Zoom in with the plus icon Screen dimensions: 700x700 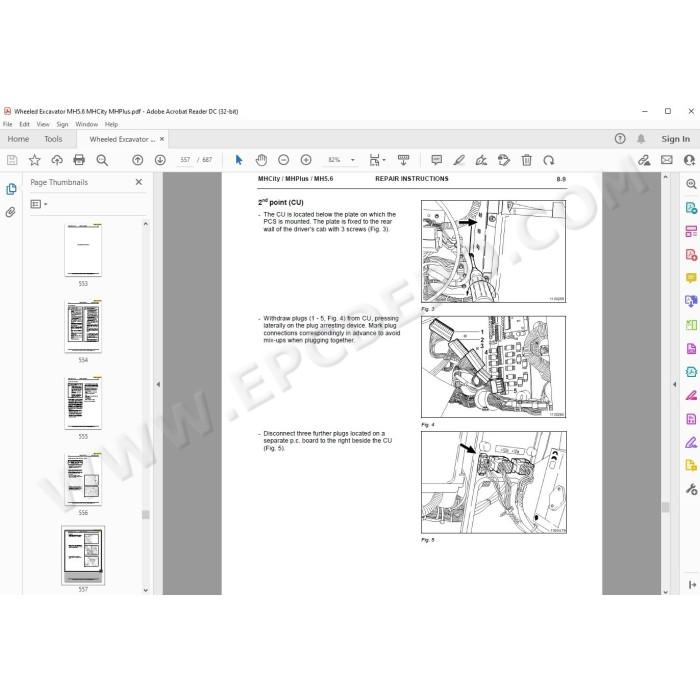tap(306, 160)
